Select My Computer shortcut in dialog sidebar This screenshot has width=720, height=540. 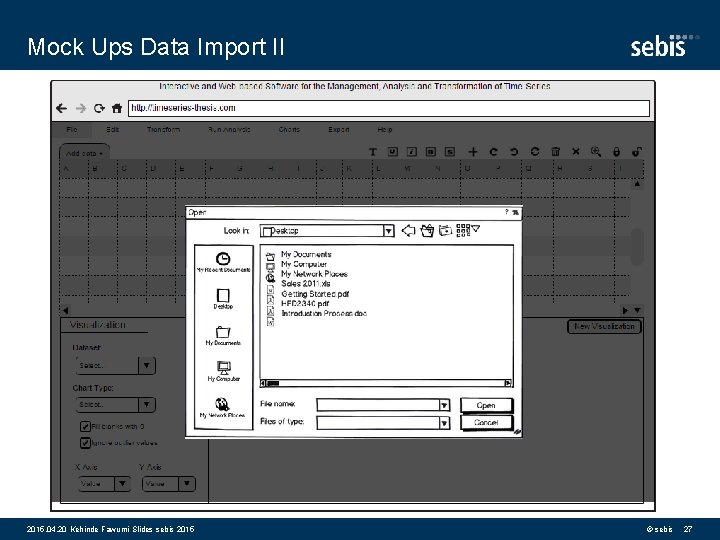[224, 371]
